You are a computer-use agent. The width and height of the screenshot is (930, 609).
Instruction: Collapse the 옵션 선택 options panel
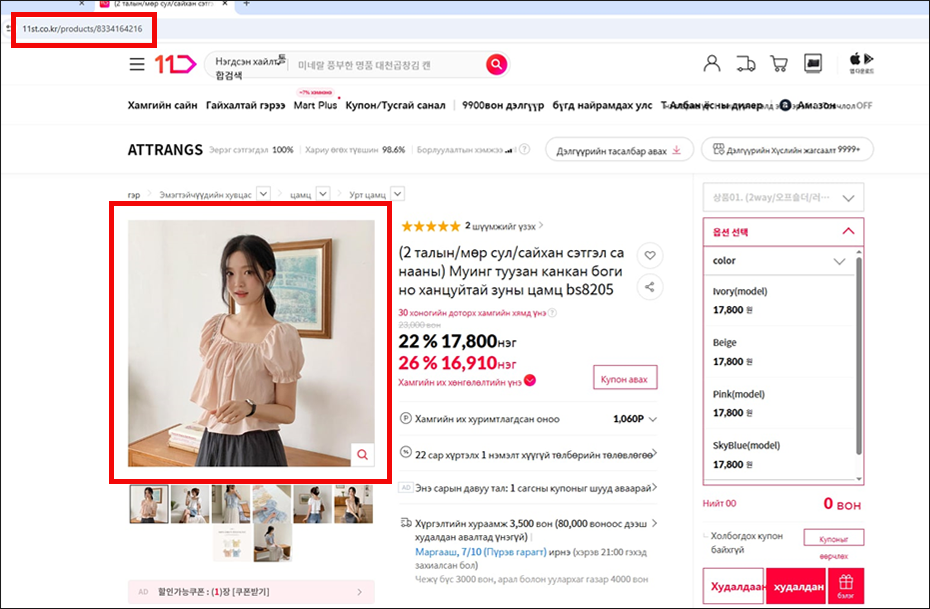click(x=848, y=231)
